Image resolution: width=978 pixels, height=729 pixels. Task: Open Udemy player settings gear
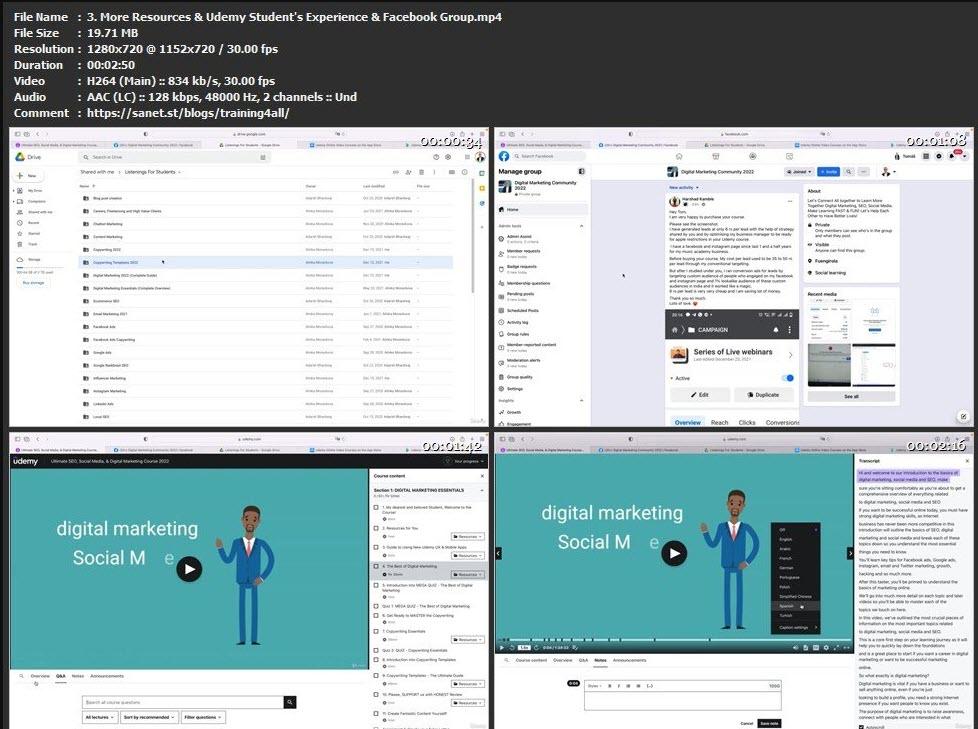[826, 648]
